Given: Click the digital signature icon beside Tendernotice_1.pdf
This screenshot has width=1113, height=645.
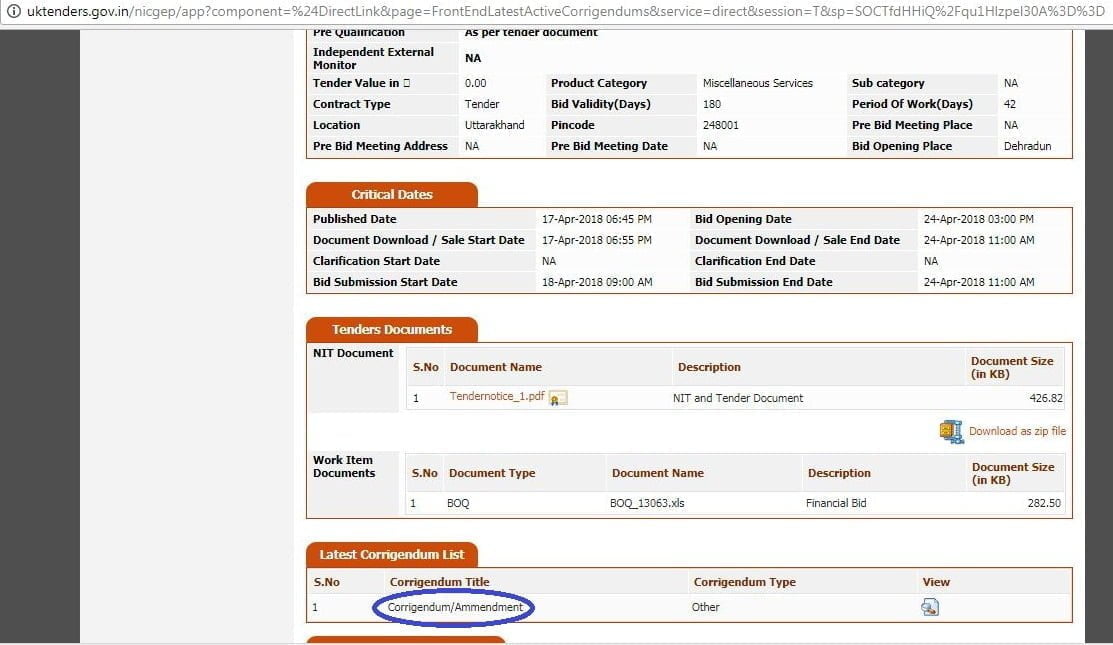Looking at the screenshot, I should coord(557,397).
